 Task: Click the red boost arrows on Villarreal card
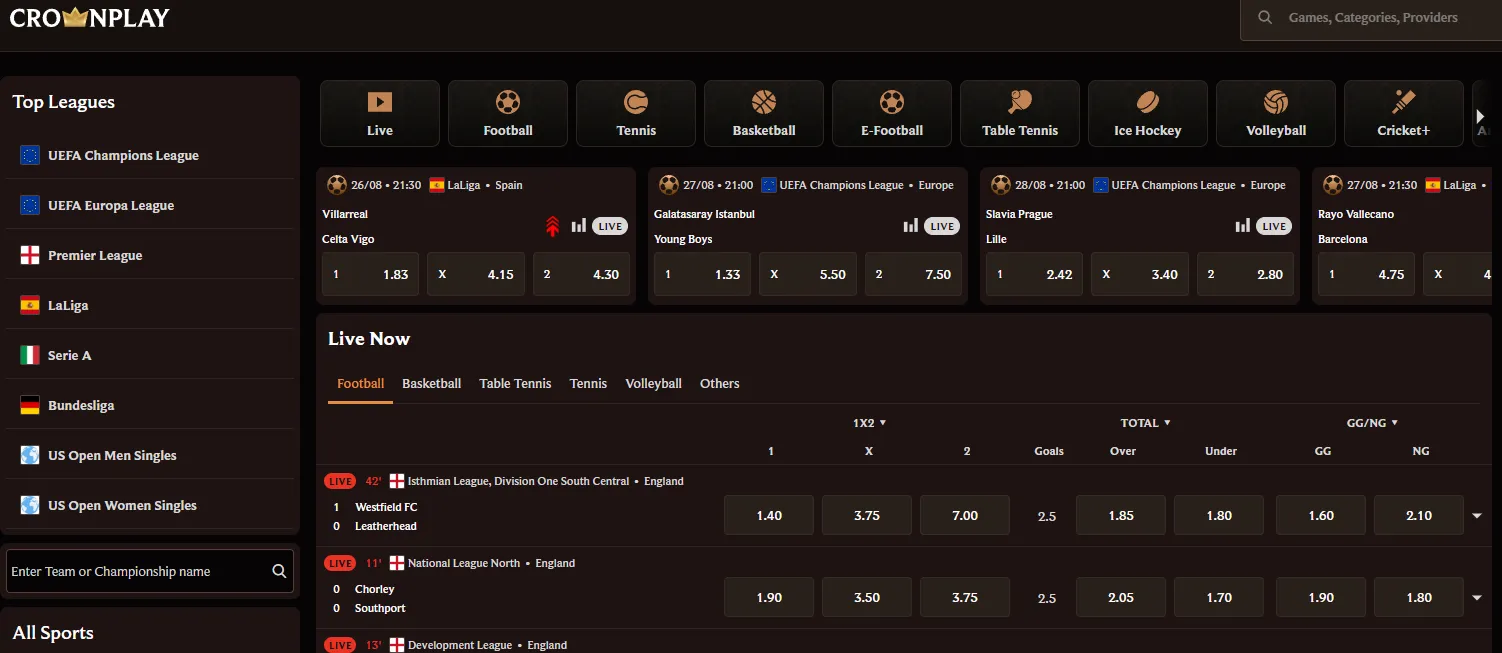(x=552, y=226)
